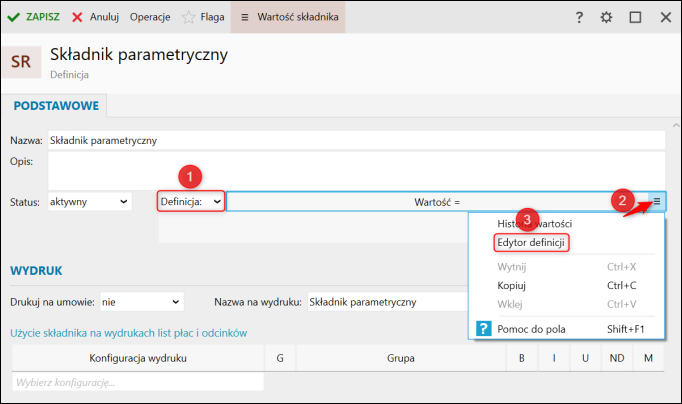Open Użycie składnika na wydrukach link
This screenshot has width=682, height=404.
[129, 333]
